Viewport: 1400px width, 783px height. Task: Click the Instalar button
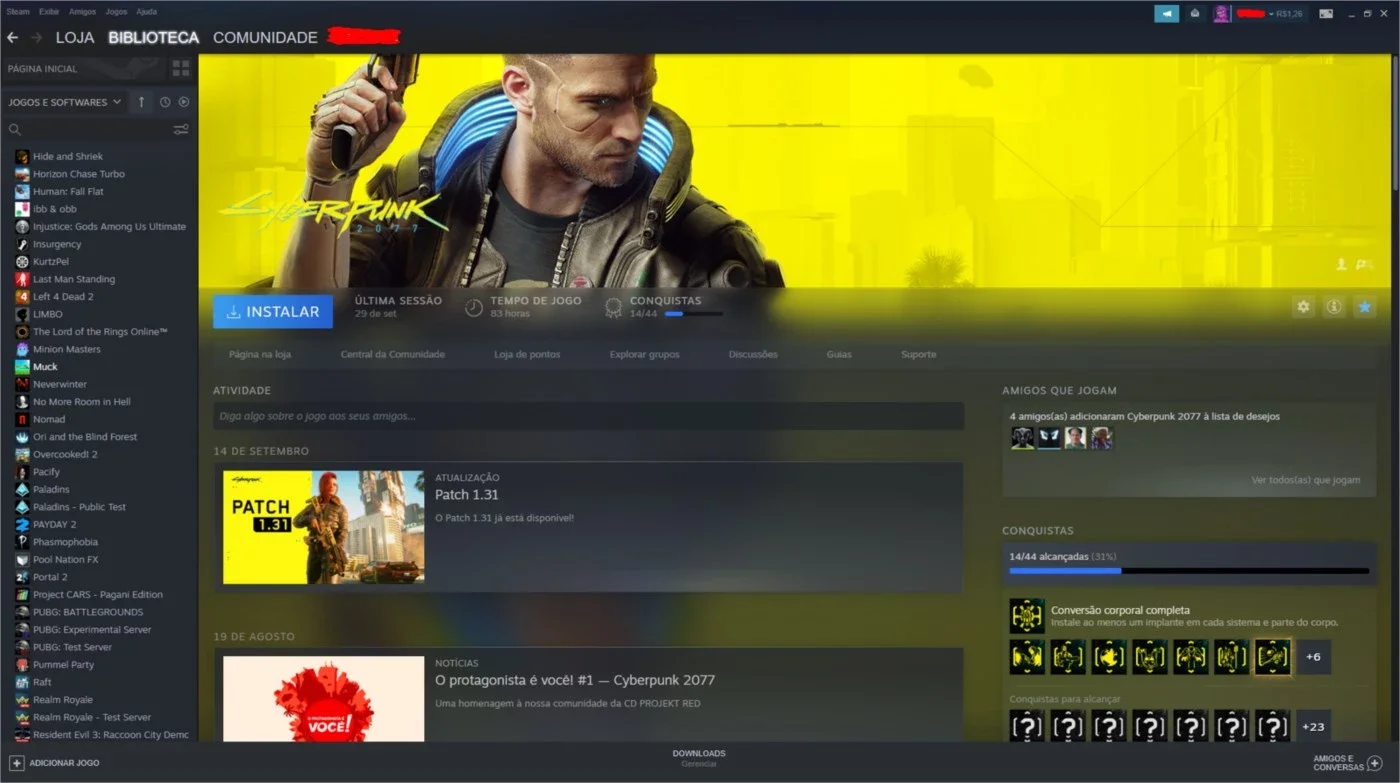(x=273, y=311)
